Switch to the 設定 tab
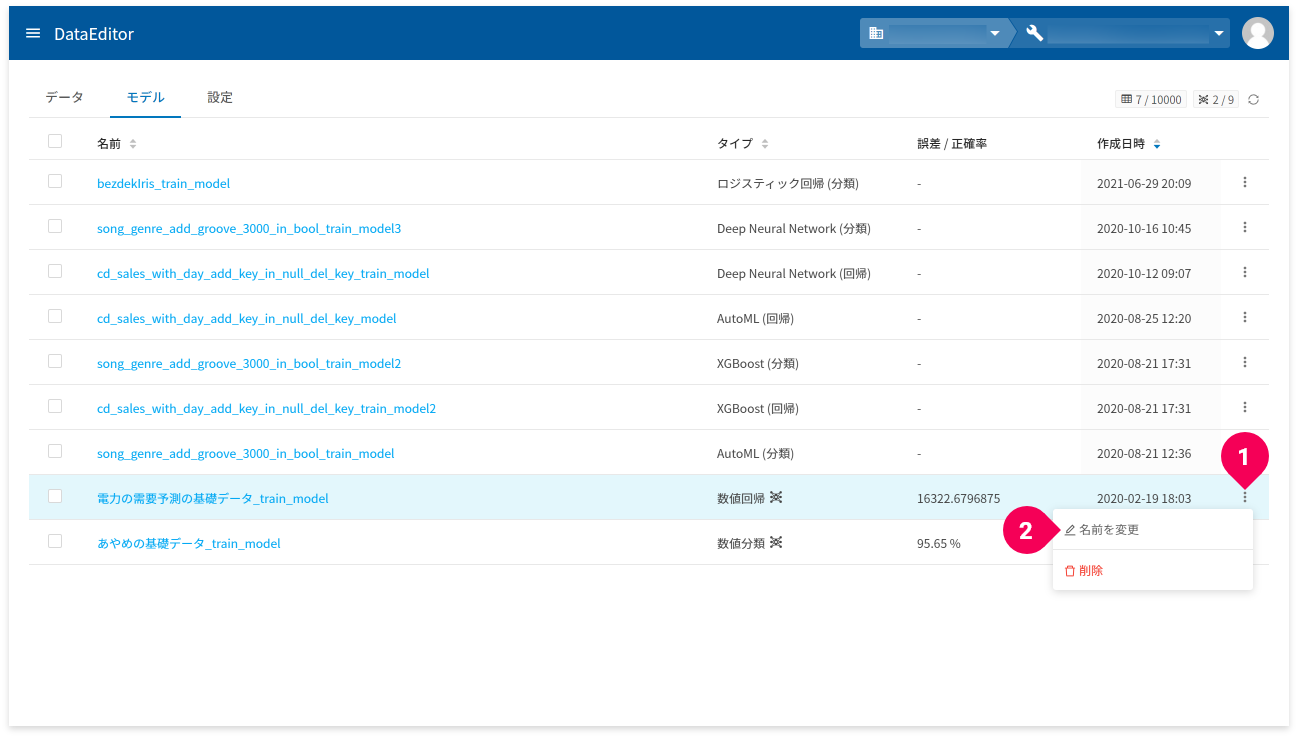1298x738 pixels. (220, 97)
